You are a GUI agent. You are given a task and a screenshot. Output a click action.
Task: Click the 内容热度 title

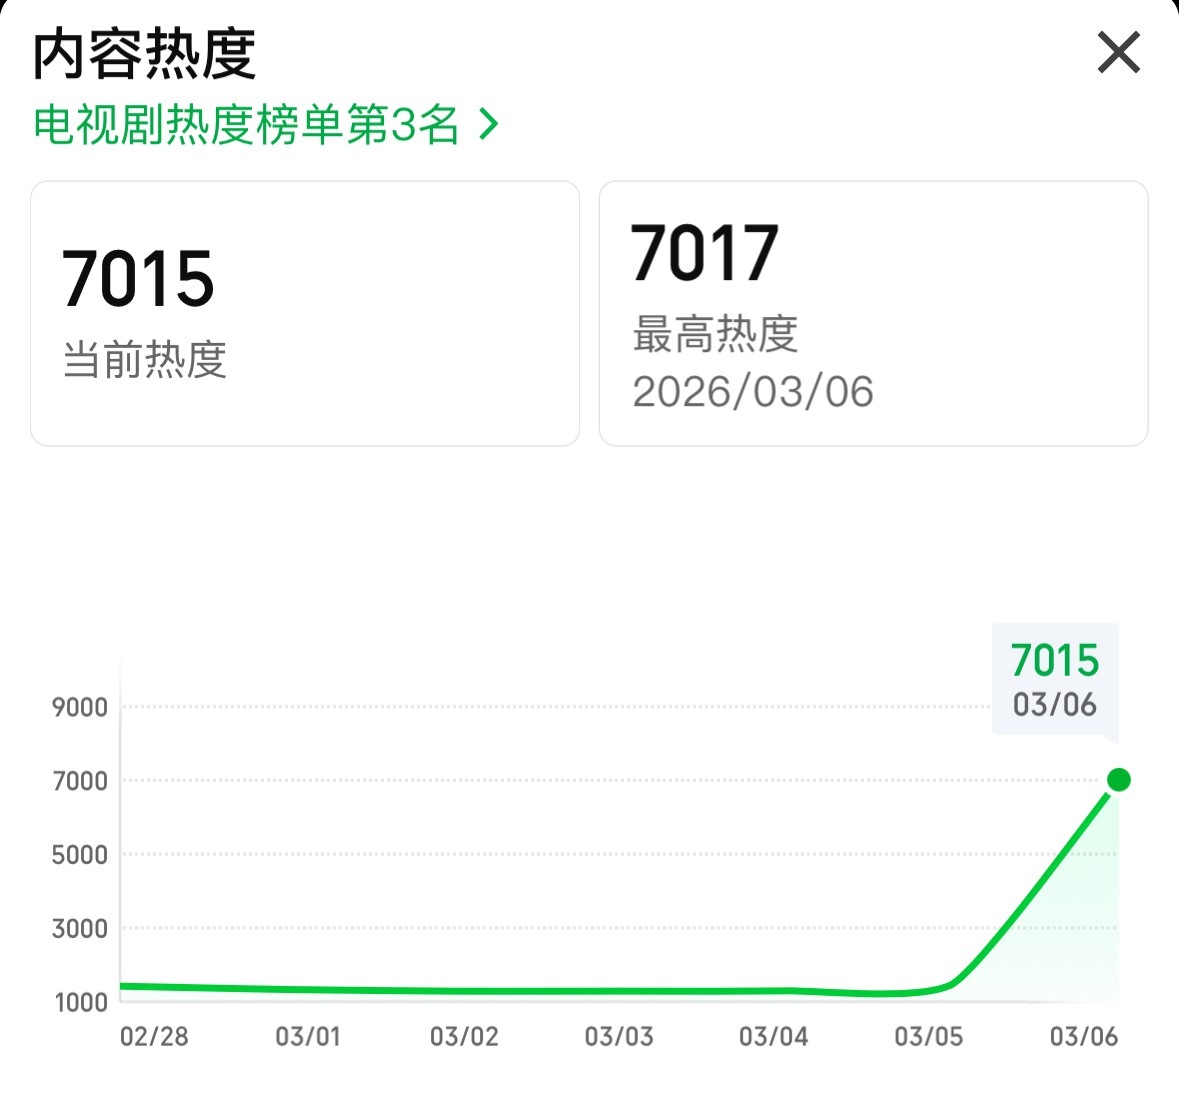coord(144,54)
